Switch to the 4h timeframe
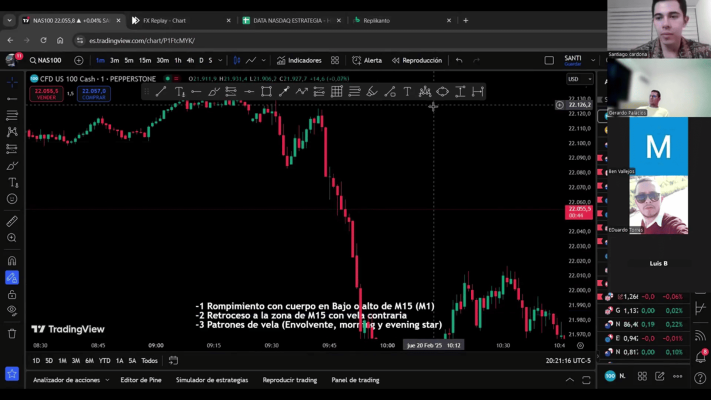 190,60
